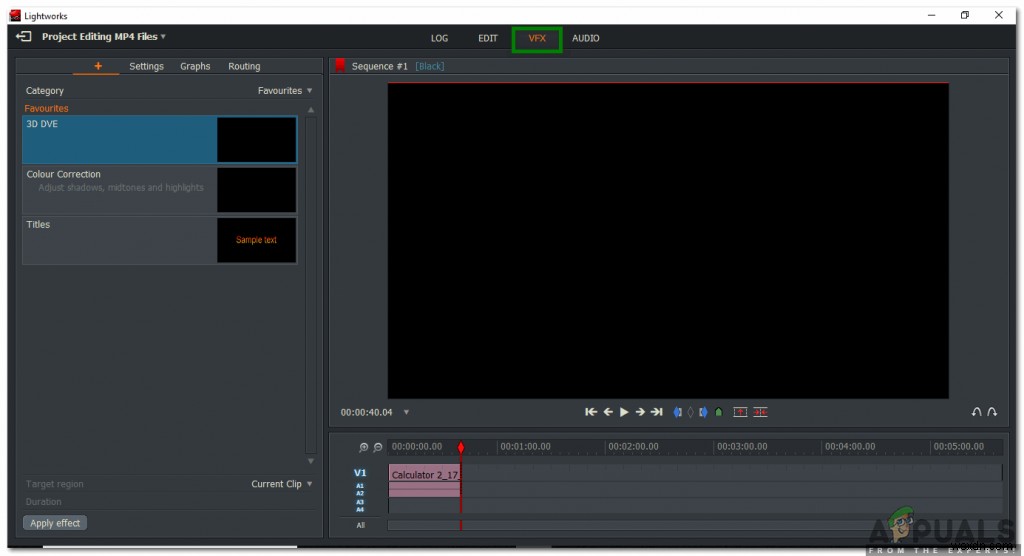Step back one frame with left arrow

[x=608, y=412]
